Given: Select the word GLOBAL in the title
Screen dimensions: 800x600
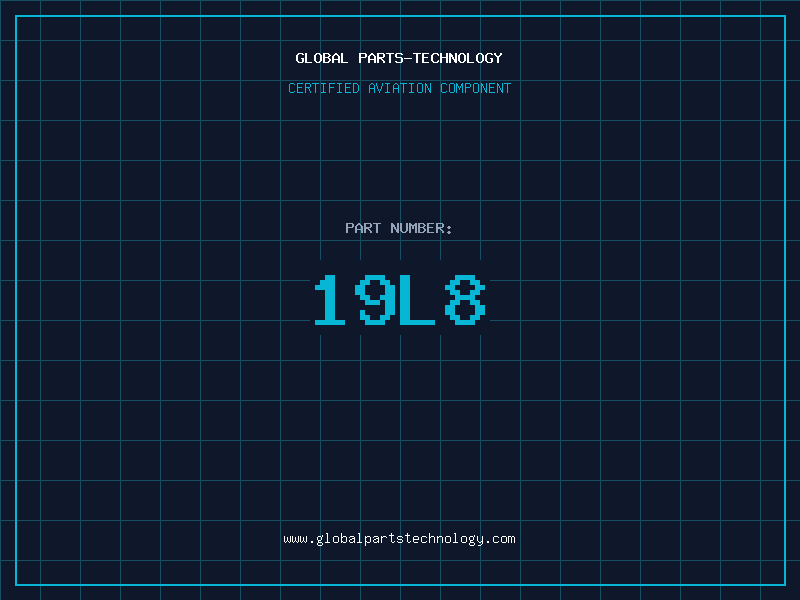Looking at the screenshot, I should coord(322,58).
